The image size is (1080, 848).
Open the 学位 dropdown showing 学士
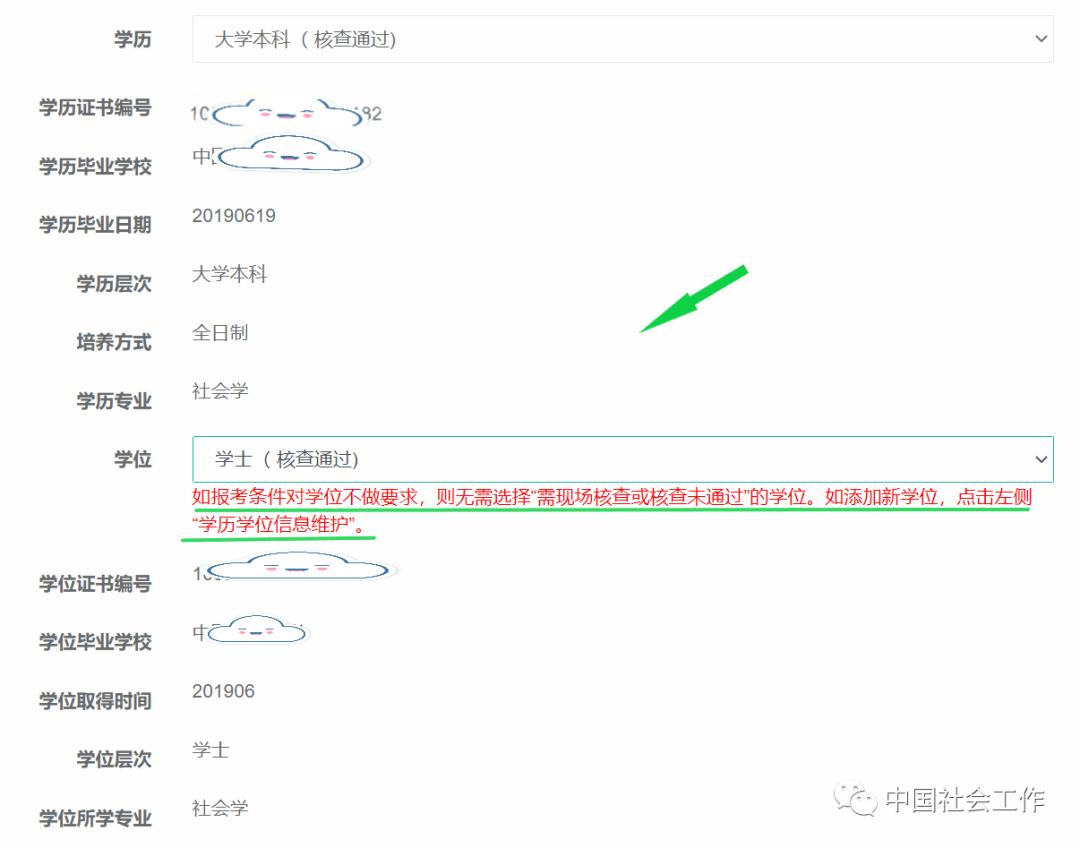623,459
